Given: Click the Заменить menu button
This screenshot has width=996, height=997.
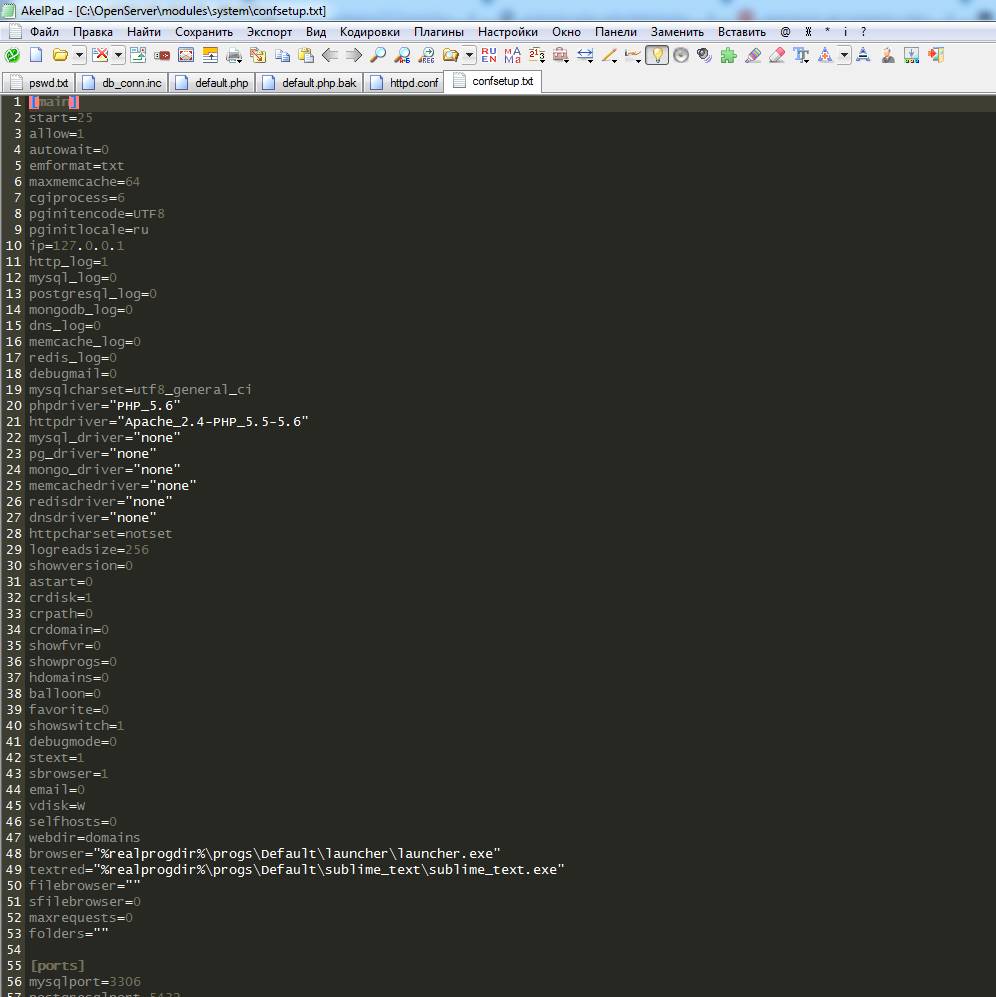Looking at the screenshot, I should [677, 32].
